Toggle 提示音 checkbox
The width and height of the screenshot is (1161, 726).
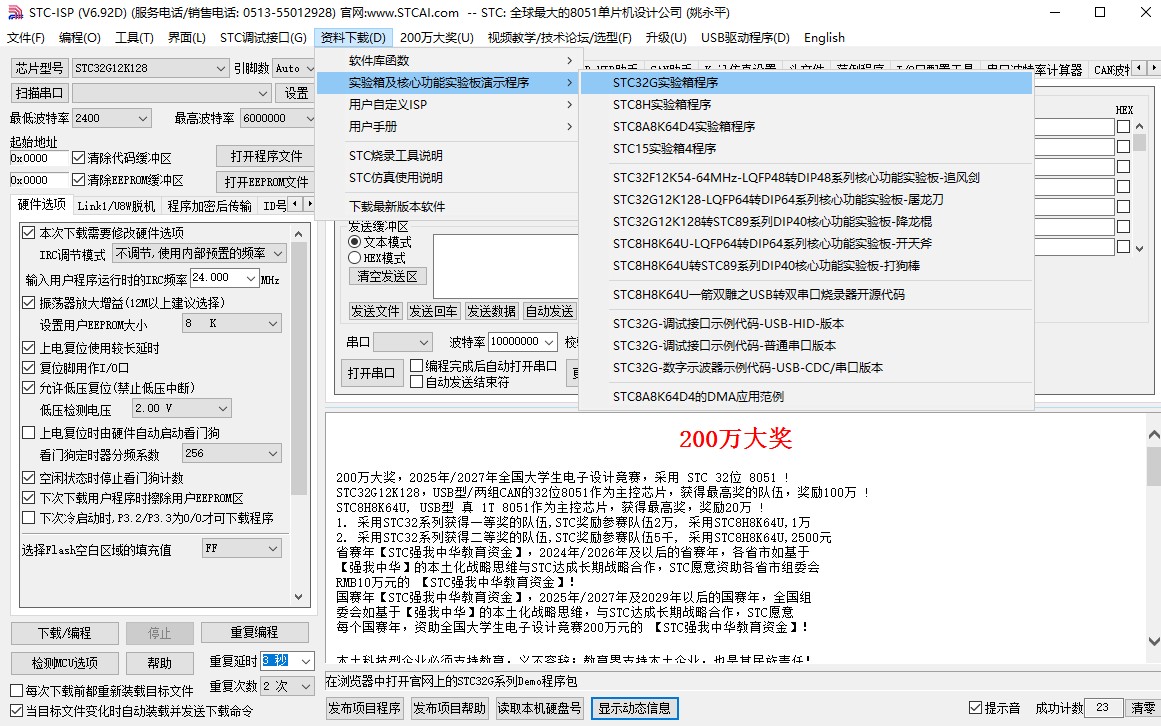click(x=975, y=707)
